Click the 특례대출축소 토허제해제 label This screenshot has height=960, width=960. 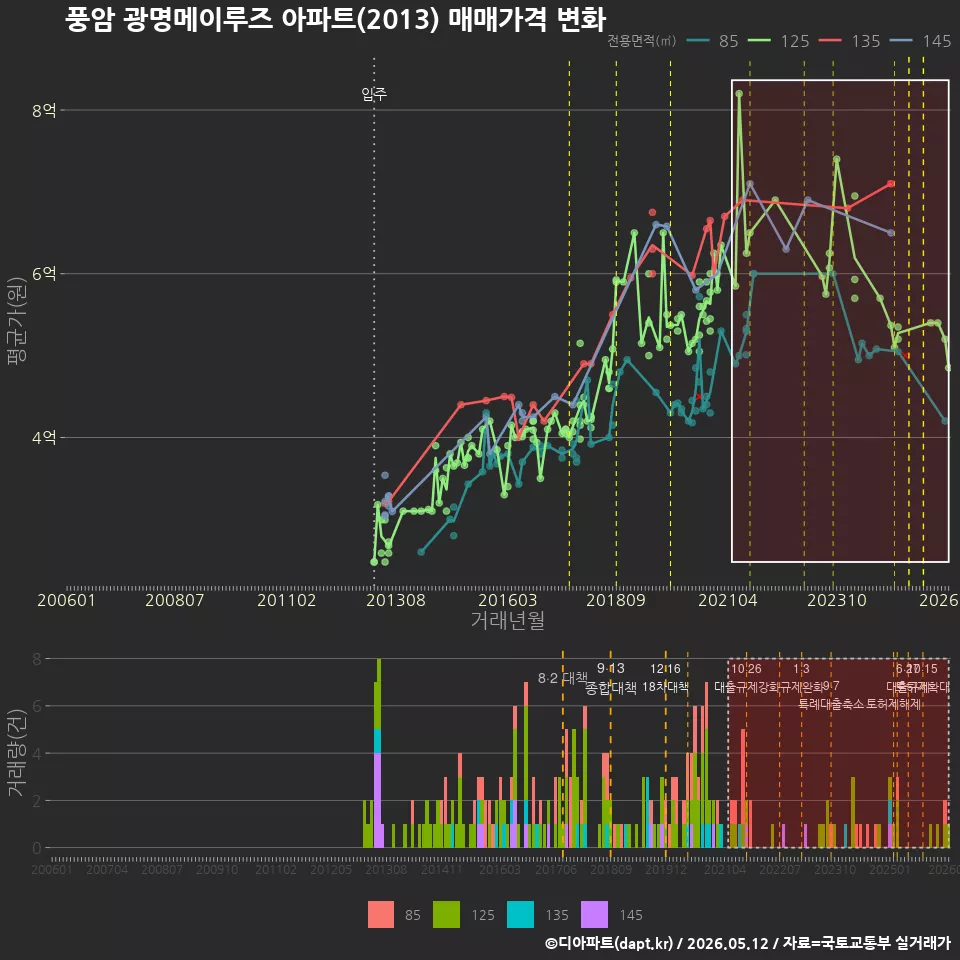859,704
